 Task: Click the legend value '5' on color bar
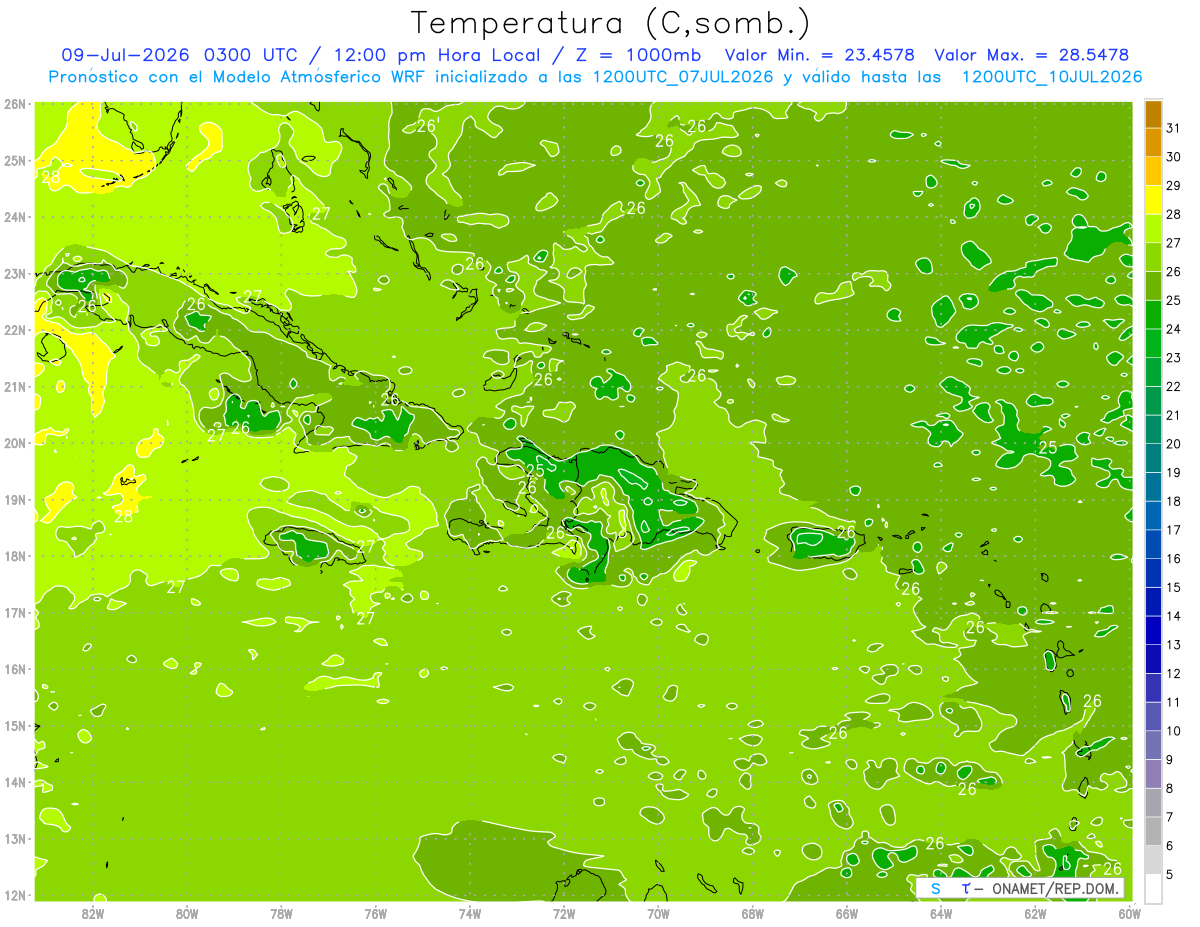click(x=1171, y=875)
